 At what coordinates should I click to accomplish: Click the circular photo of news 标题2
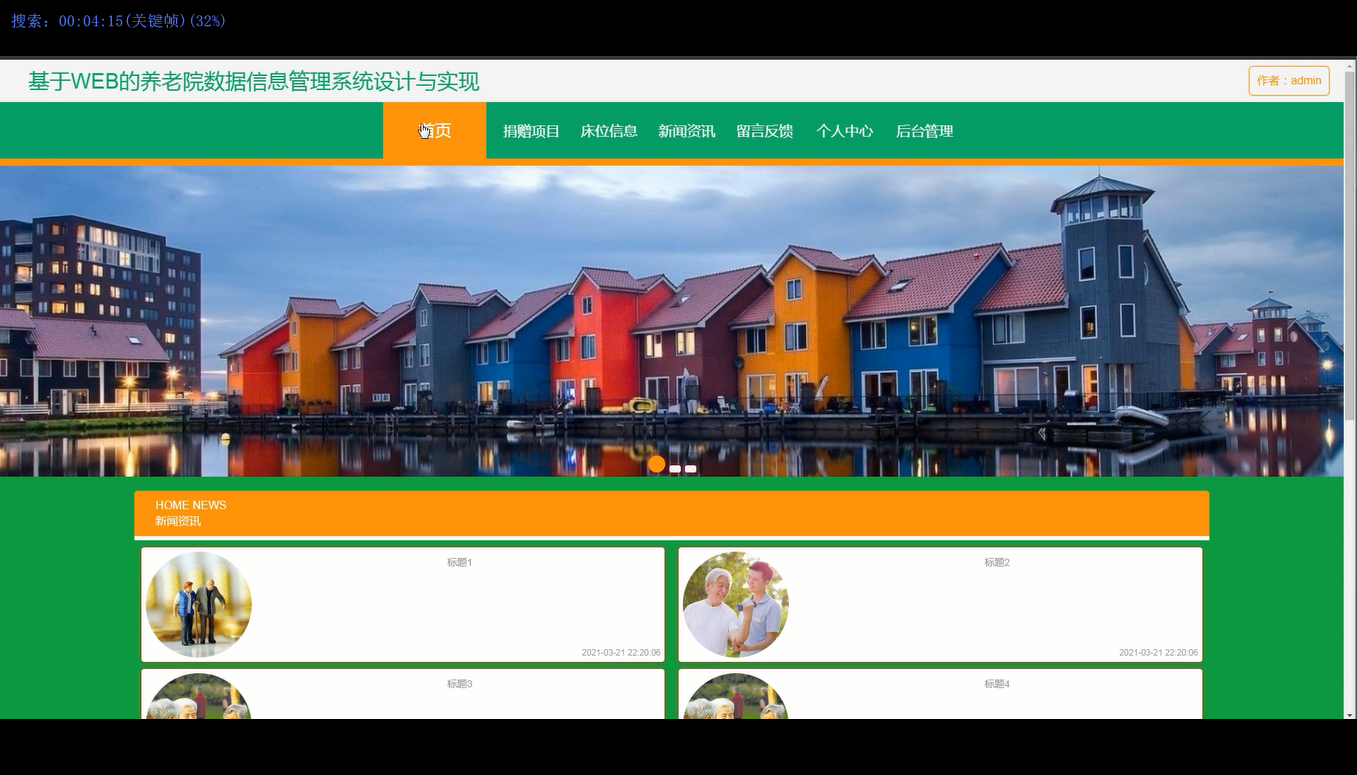pyautogui.click(x=735, y=604)
